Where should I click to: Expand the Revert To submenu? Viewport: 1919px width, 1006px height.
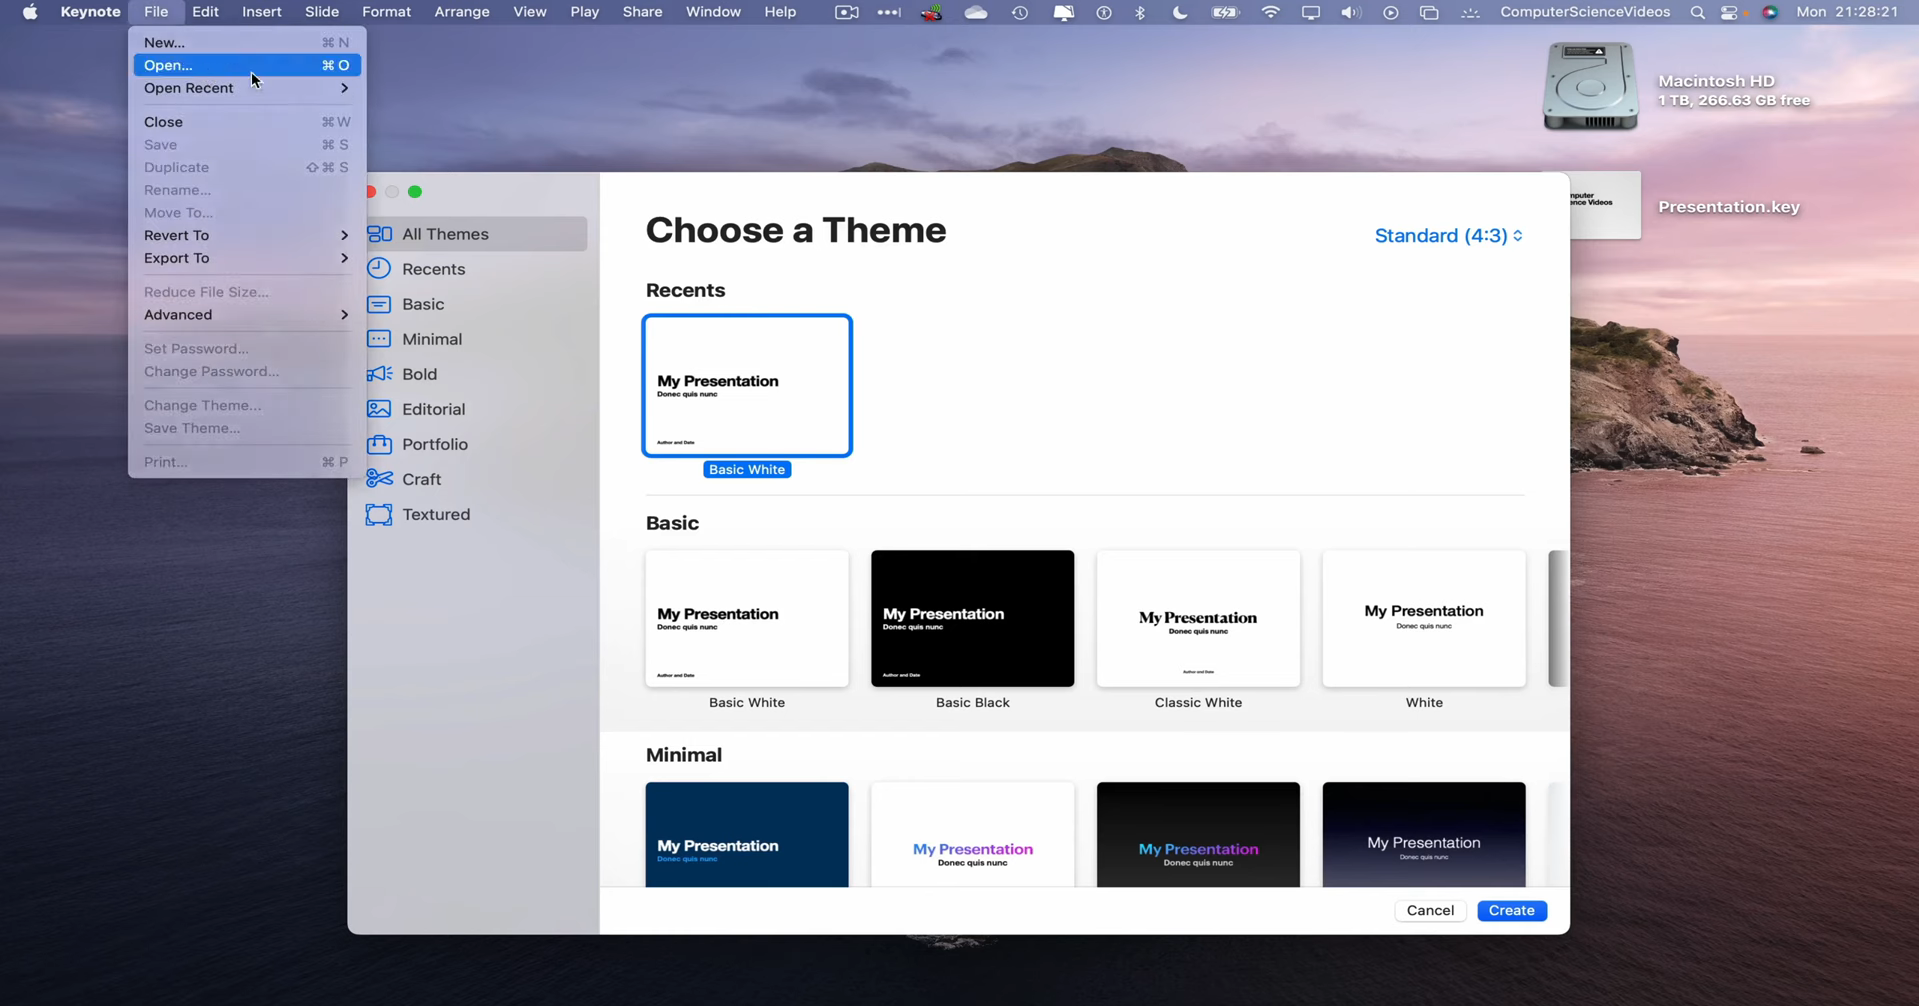[247, 235]
